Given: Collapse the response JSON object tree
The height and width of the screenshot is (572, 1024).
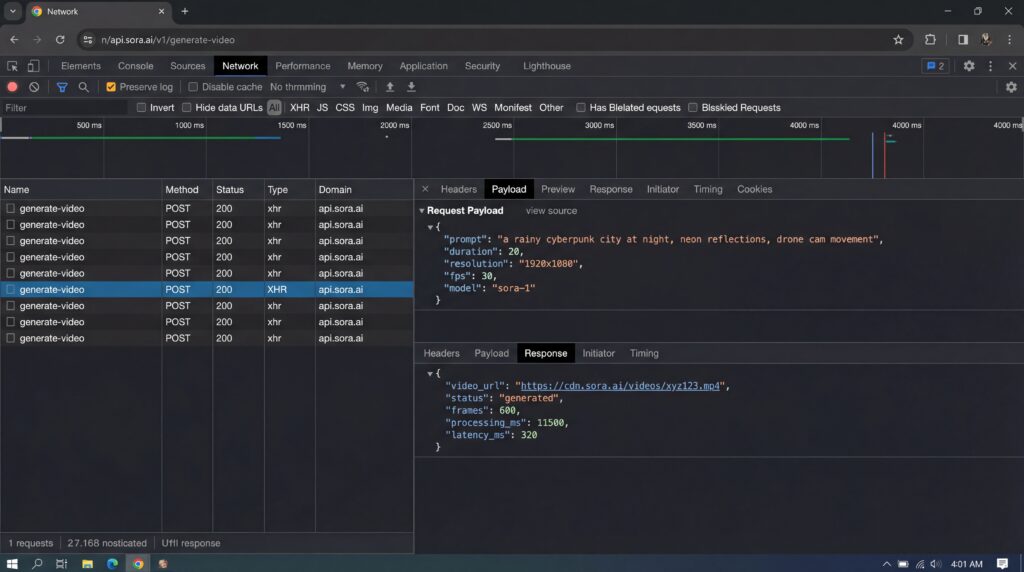Looking at the screenshot, I should 431,373.
